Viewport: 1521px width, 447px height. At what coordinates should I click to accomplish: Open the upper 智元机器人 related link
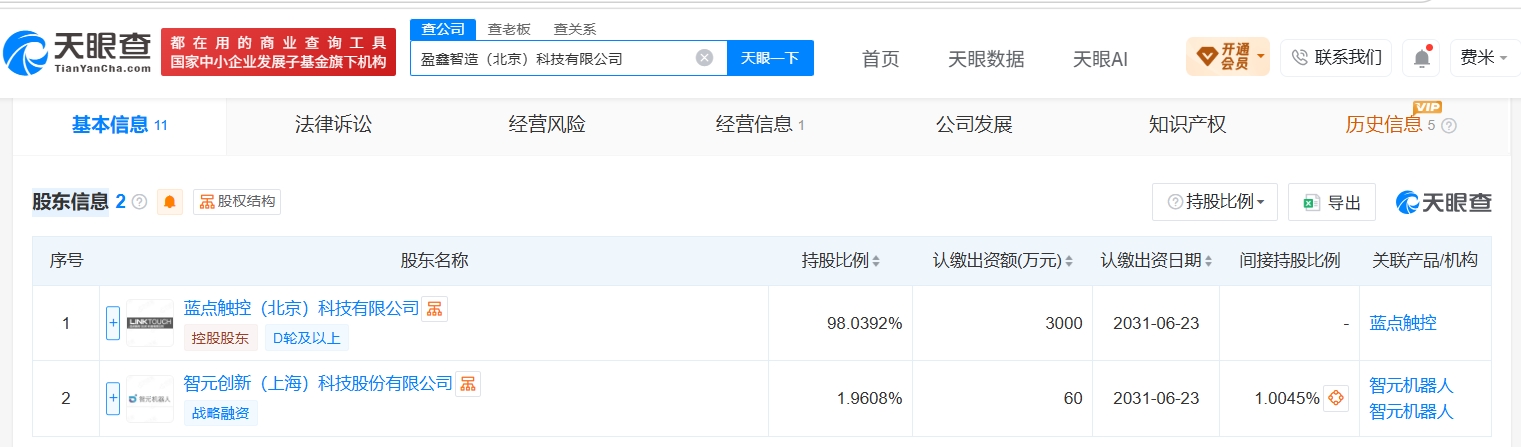point(1411,385)
